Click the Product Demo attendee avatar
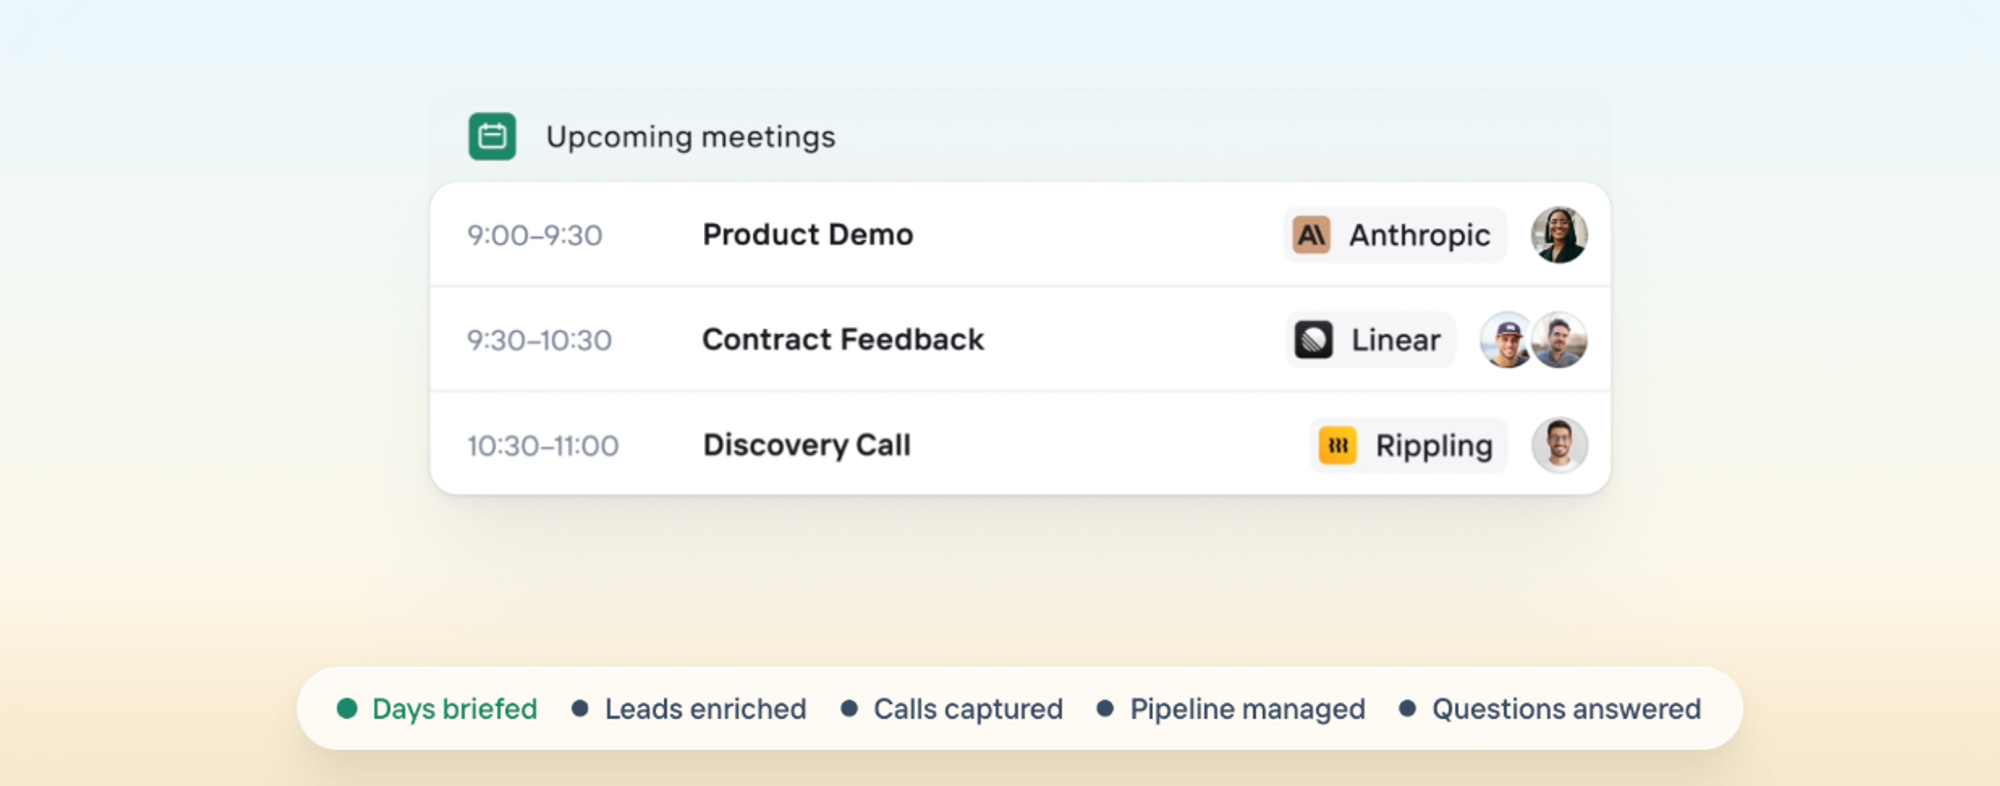The height and width of the screenshot is (786, 2000). click(x=1559, y=235)
